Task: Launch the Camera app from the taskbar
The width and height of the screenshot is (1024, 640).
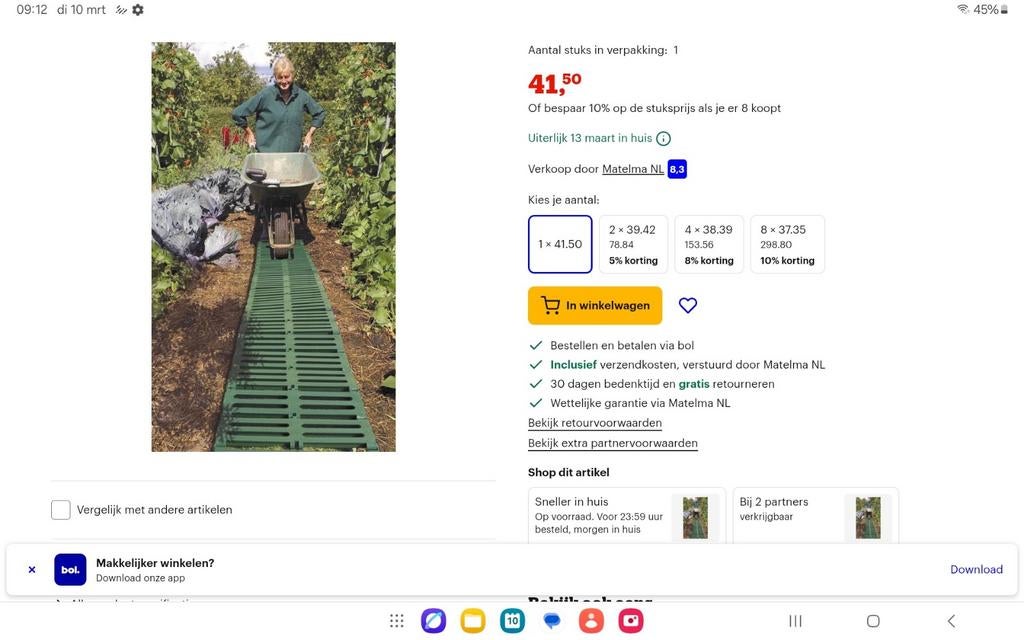Action: pos(631,620)
